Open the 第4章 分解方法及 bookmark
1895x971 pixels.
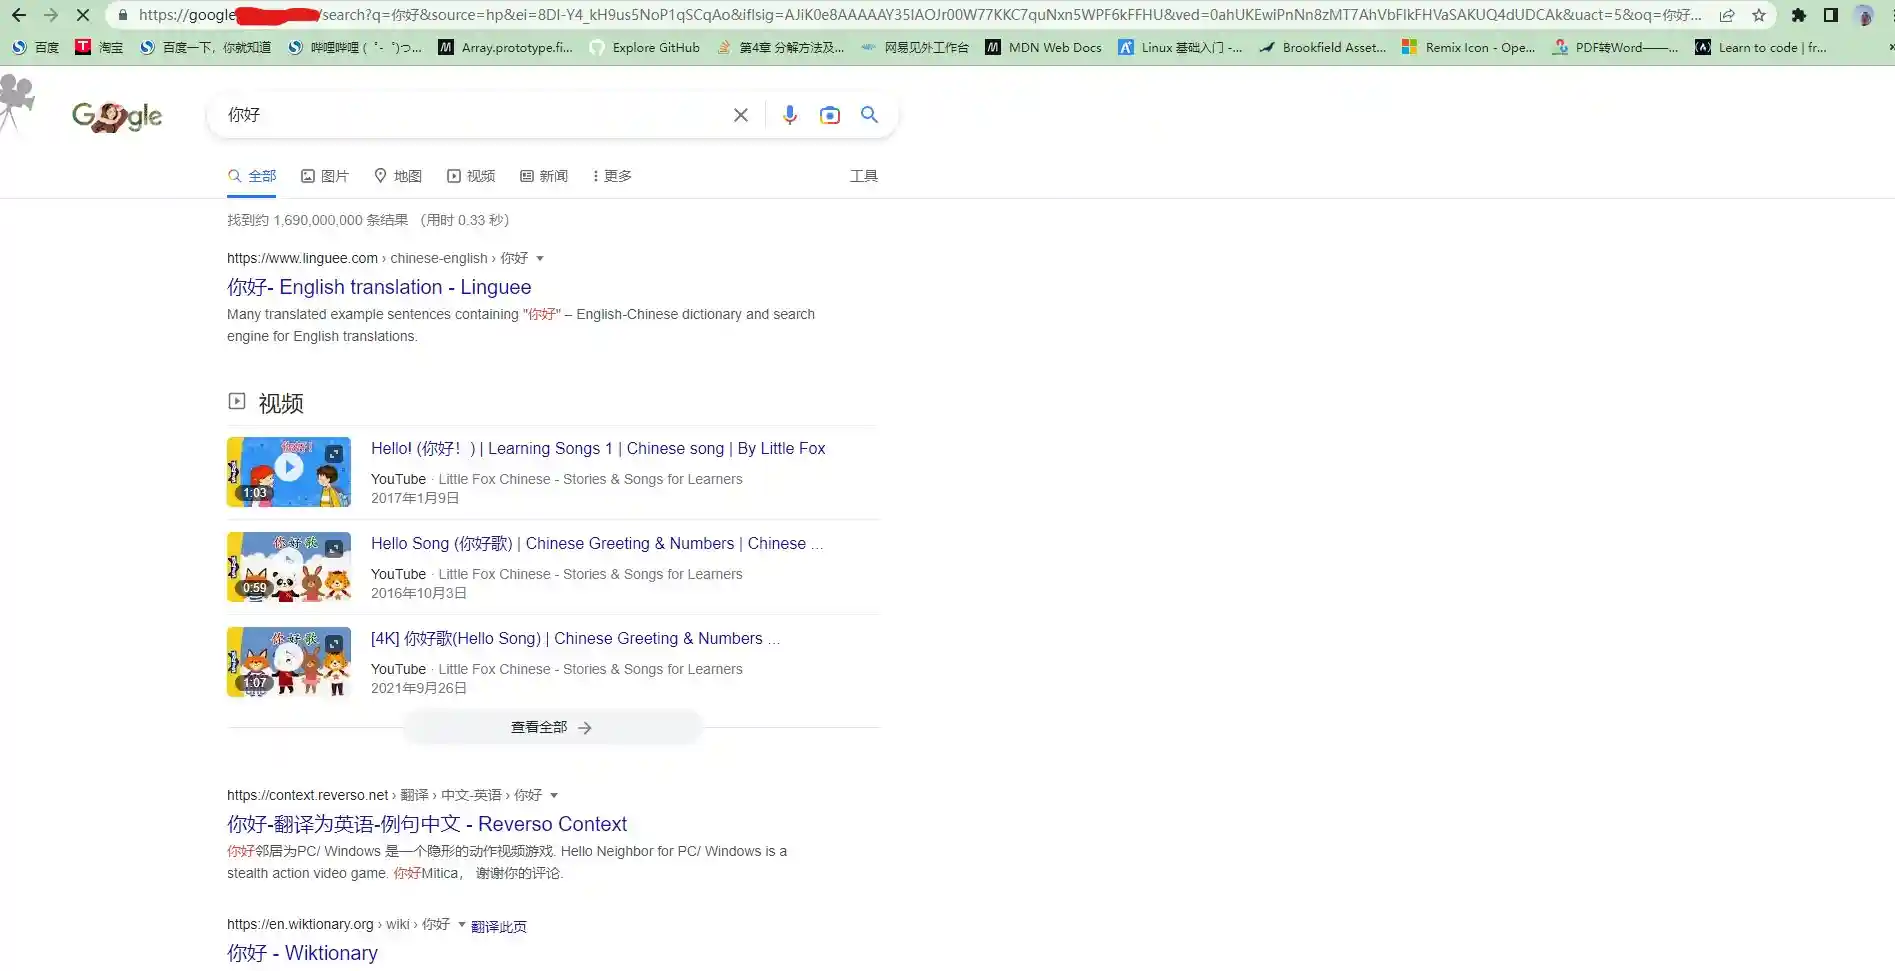[x=780, y=47]
